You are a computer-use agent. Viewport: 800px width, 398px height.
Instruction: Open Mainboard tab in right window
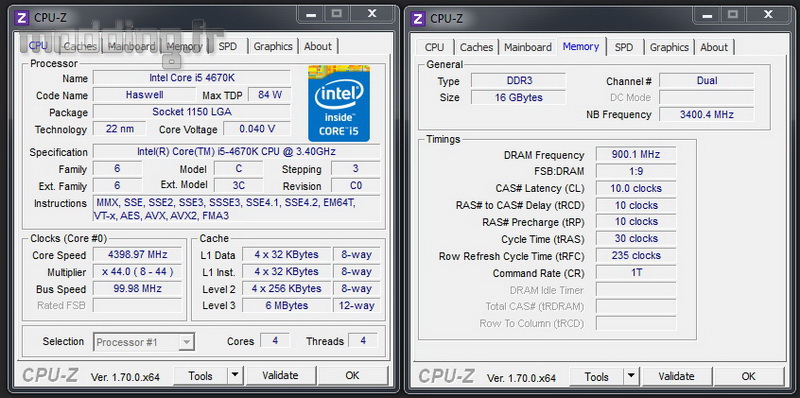point(528,47)
